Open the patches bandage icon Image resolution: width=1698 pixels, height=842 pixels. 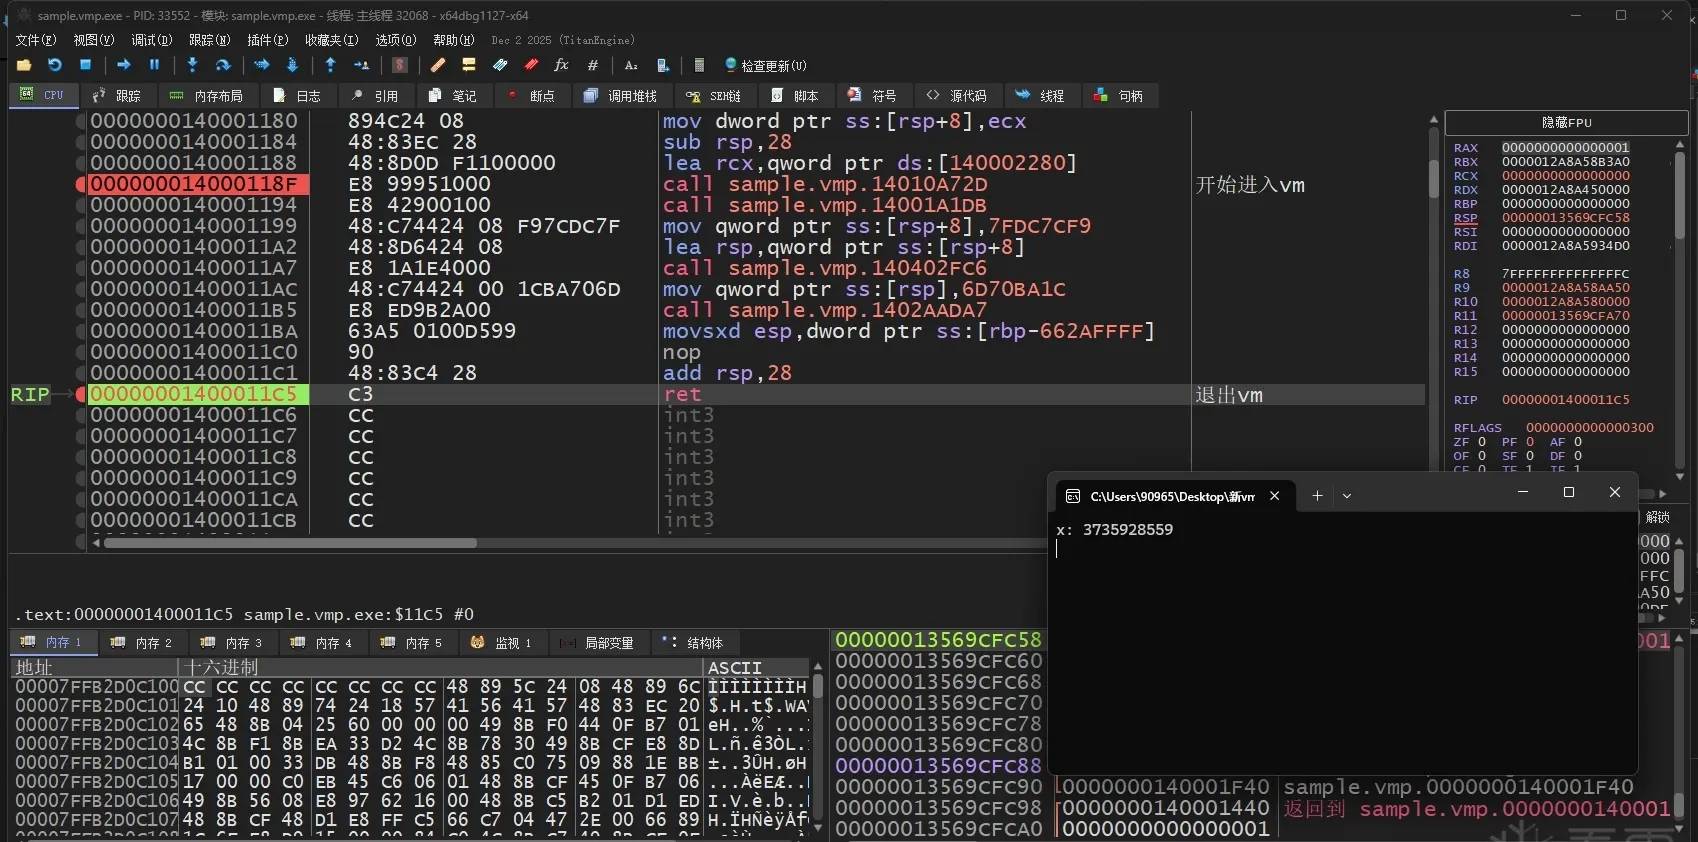438,65
